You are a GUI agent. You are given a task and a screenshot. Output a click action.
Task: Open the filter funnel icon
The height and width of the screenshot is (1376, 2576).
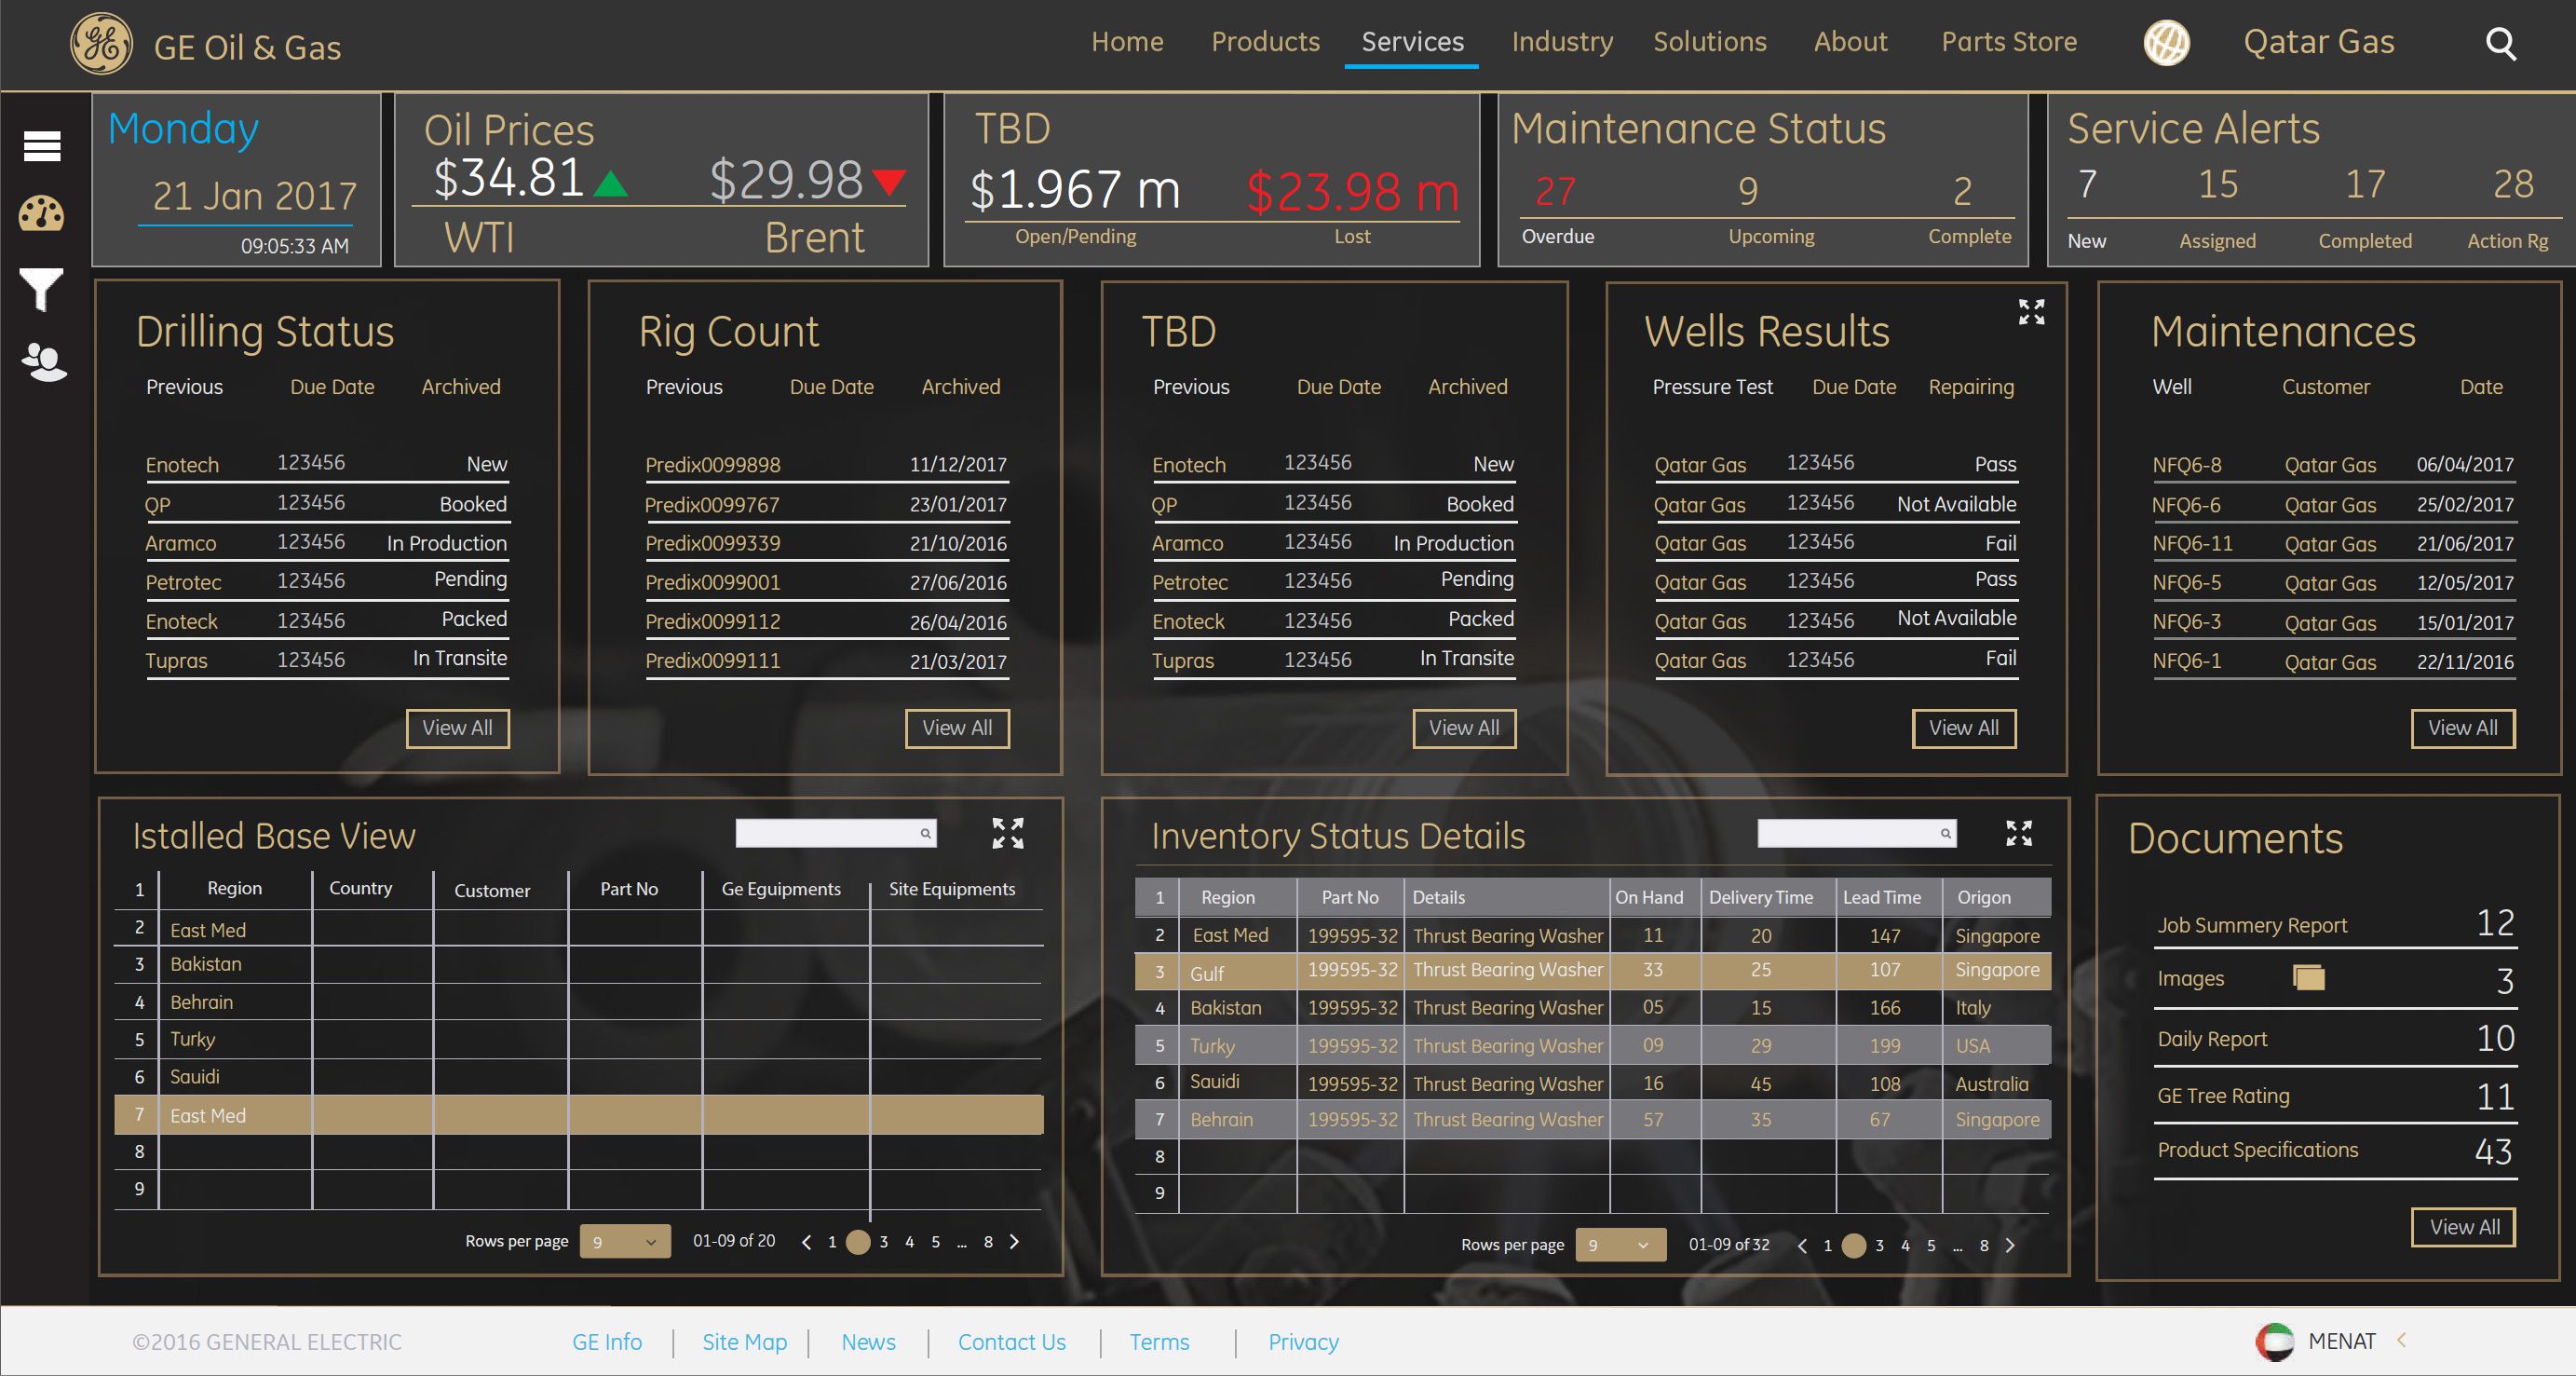point(42,289)
